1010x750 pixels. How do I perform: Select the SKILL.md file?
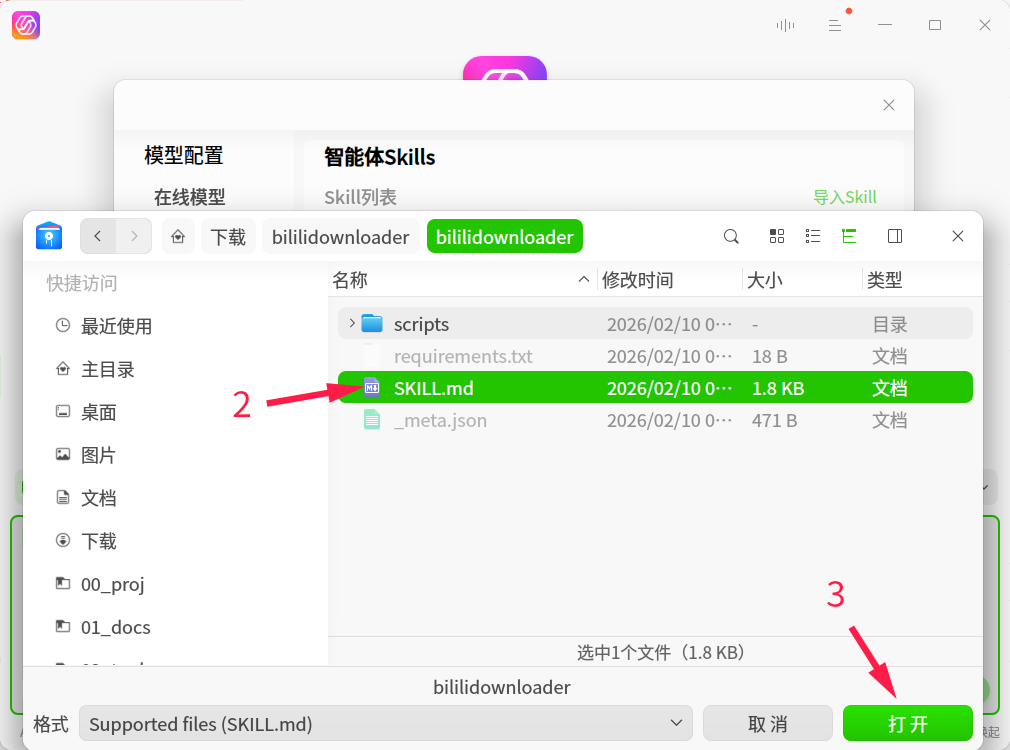click(434, 388)
